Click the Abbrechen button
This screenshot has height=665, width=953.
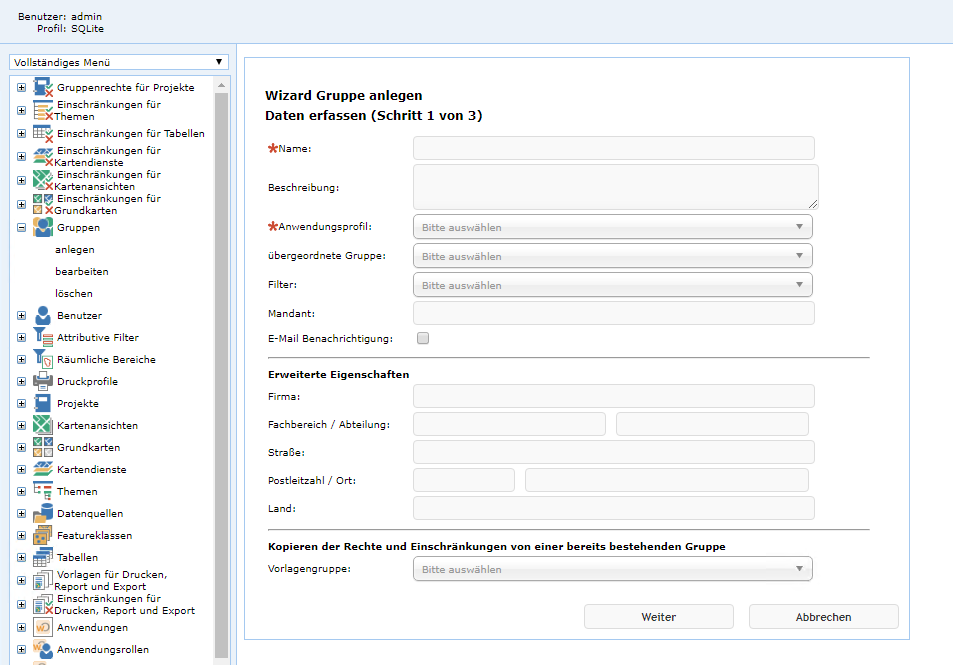click(823, 617)
